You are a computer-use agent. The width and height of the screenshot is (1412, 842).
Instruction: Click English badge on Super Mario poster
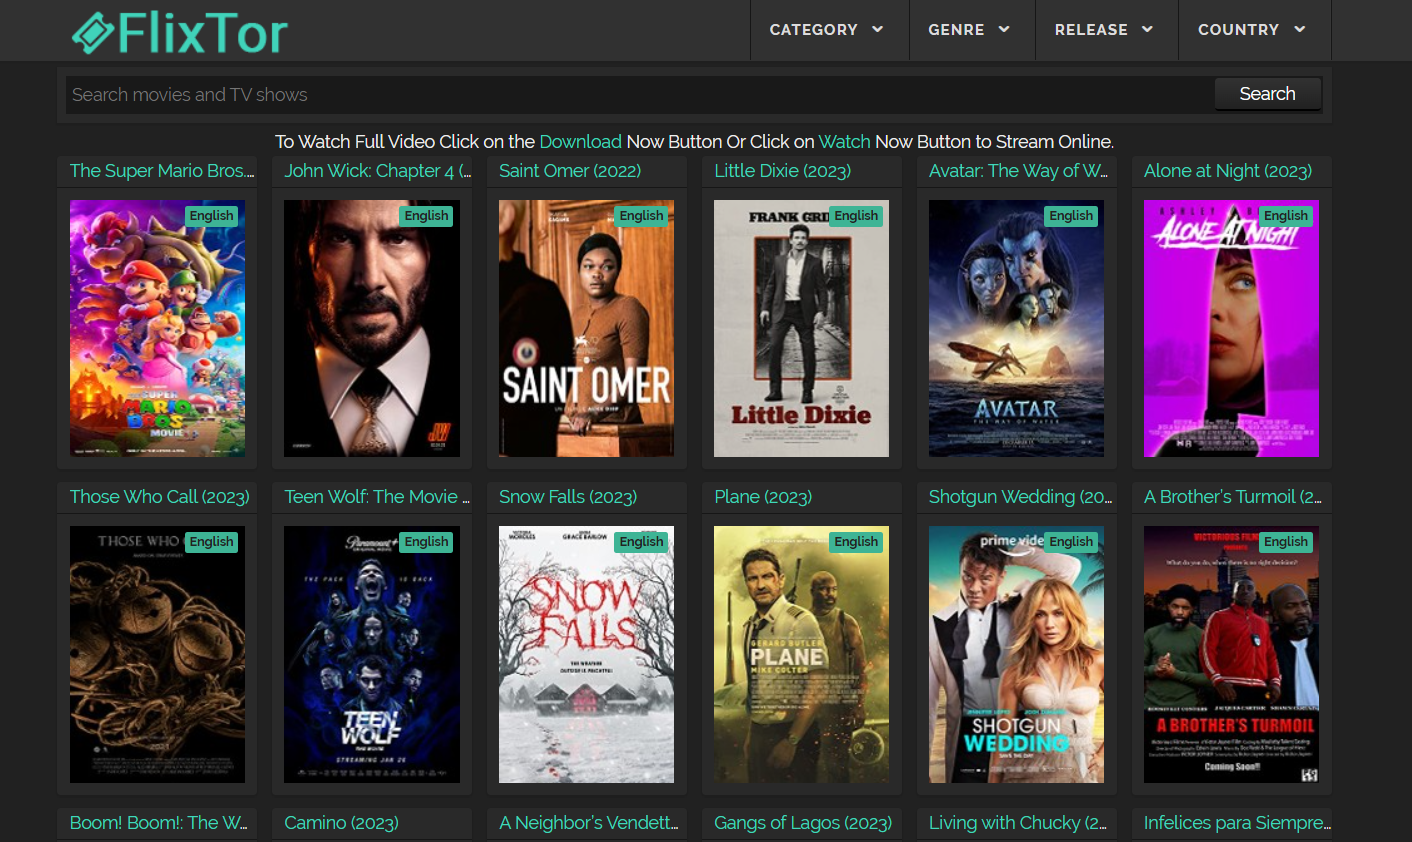point(211,216)
